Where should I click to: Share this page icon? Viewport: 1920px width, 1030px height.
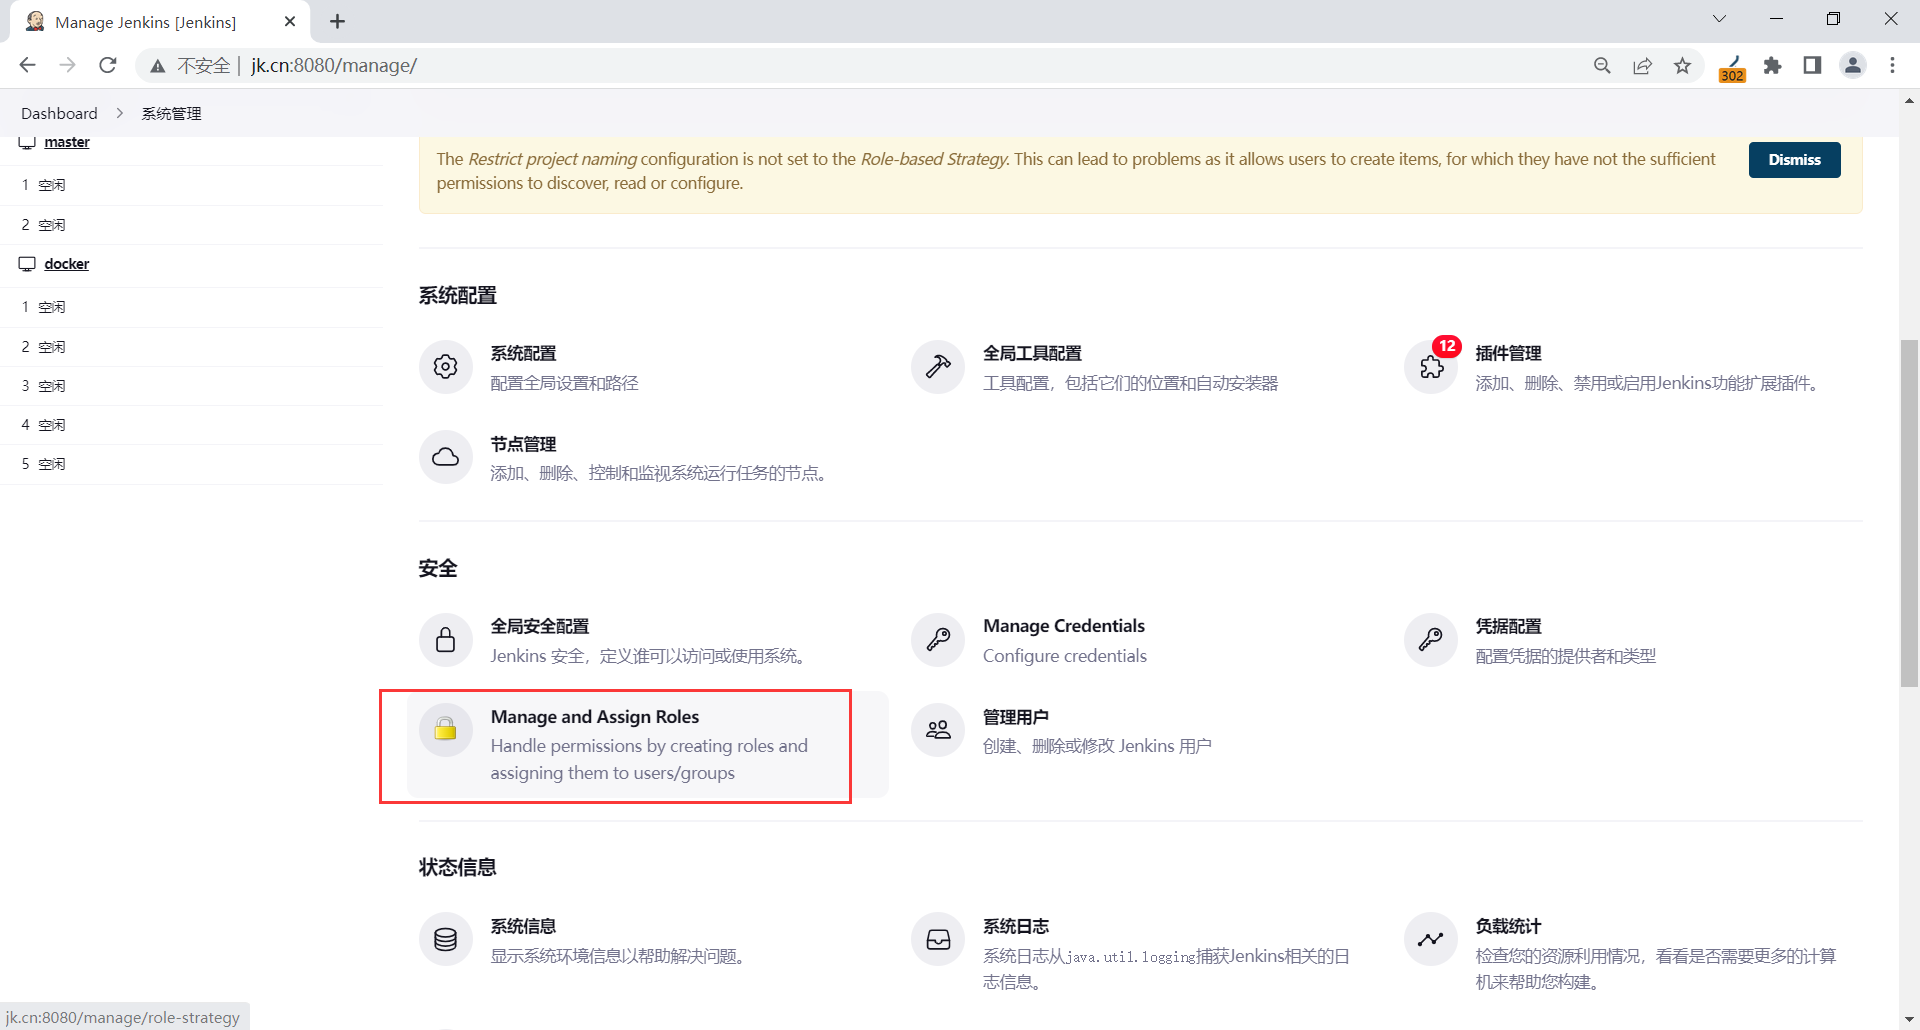[1643, 65]
